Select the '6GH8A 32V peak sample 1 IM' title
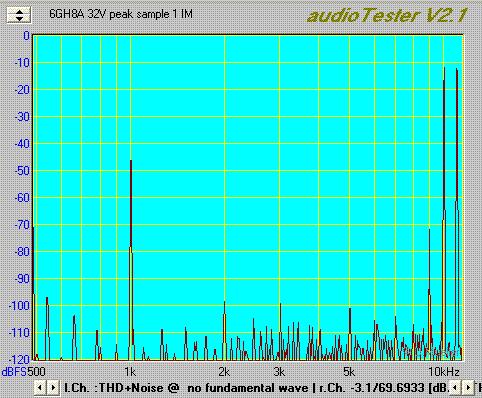The height and width of the screenshot is (398, 482). pyautogui.click(x=121, y=14)
